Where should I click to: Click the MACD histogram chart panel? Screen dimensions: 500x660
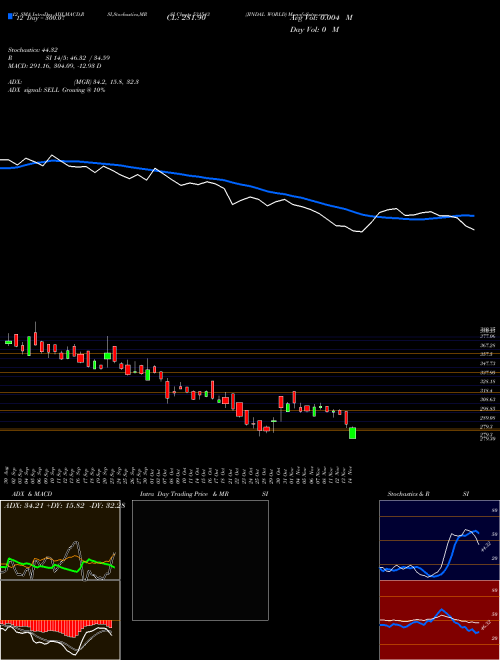pyautogui.click(x=60, y=620)
